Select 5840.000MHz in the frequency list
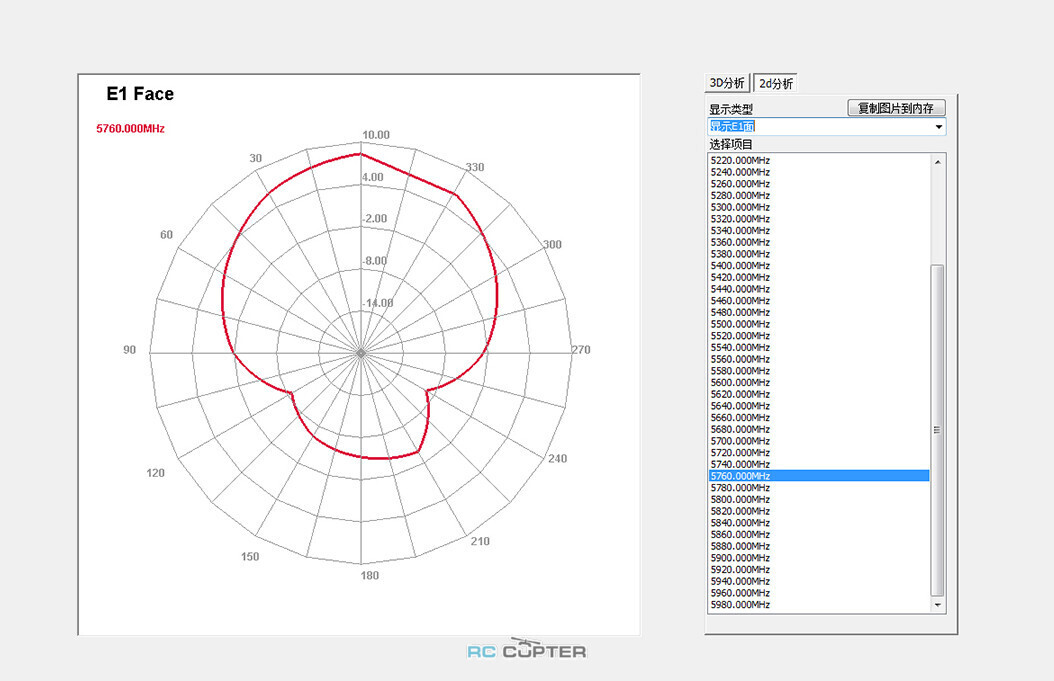1054x681 pixels. pyautogui.click(x=819, y=523)
